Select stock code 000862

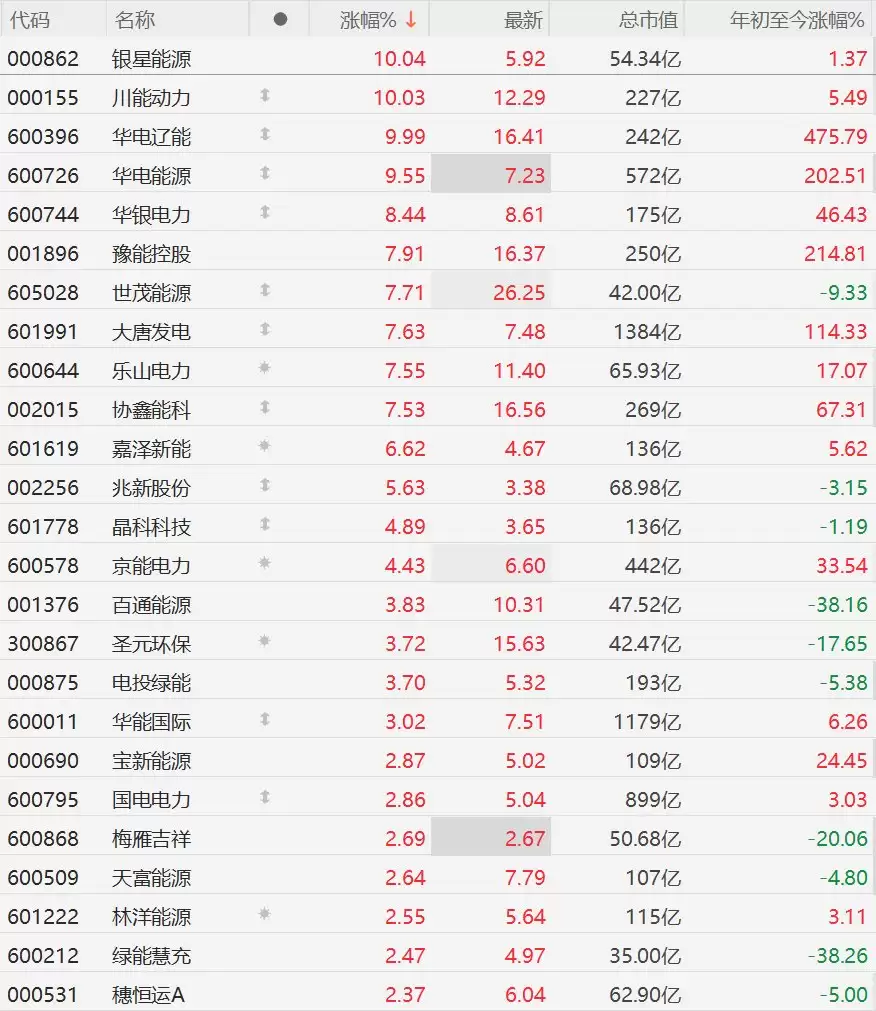[x=43, y=59]
